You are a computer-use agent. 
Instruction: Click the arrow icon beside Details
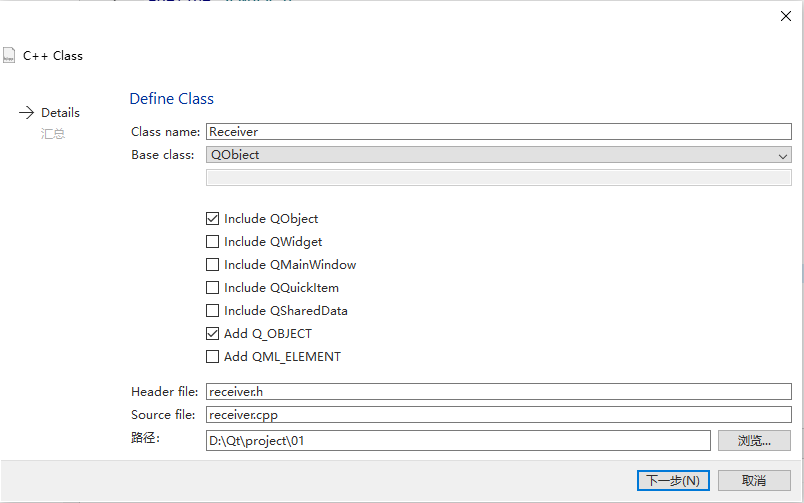26,112
